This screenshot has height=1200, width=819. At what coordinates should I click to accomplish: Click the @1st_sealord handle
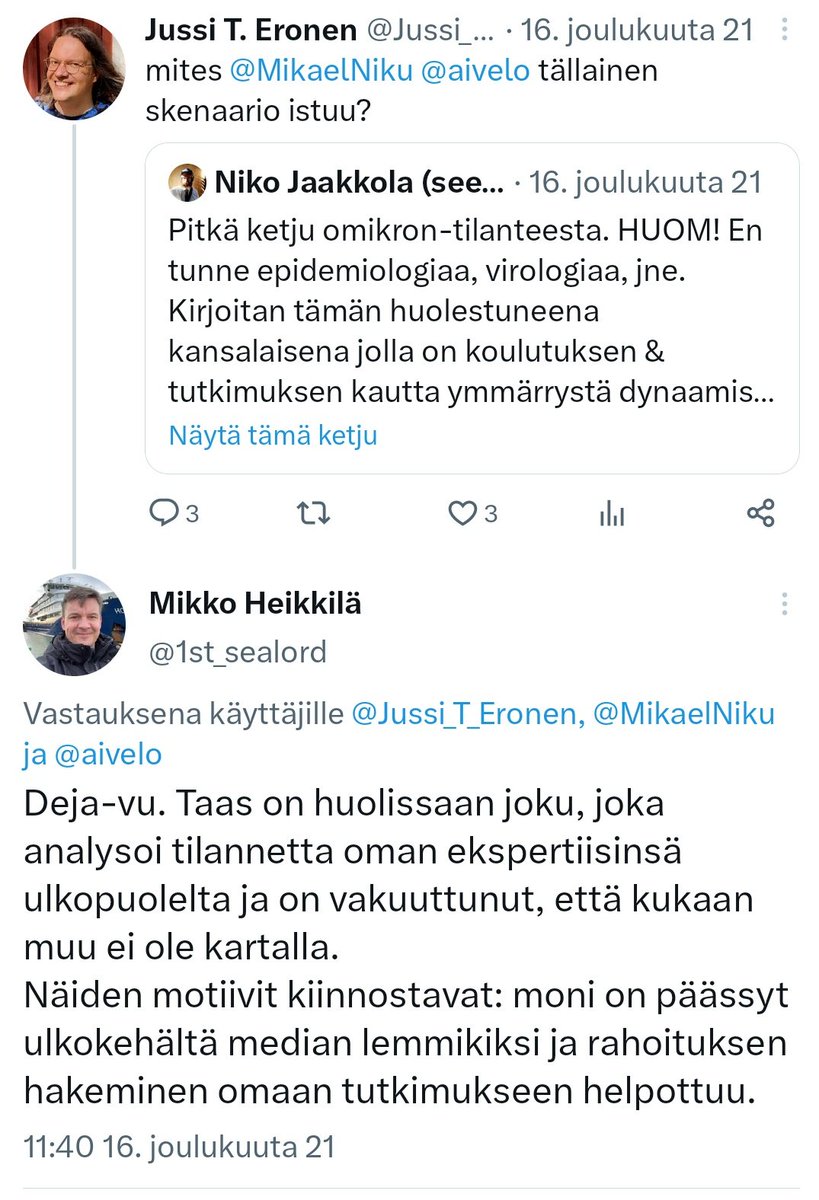point(238,652)
